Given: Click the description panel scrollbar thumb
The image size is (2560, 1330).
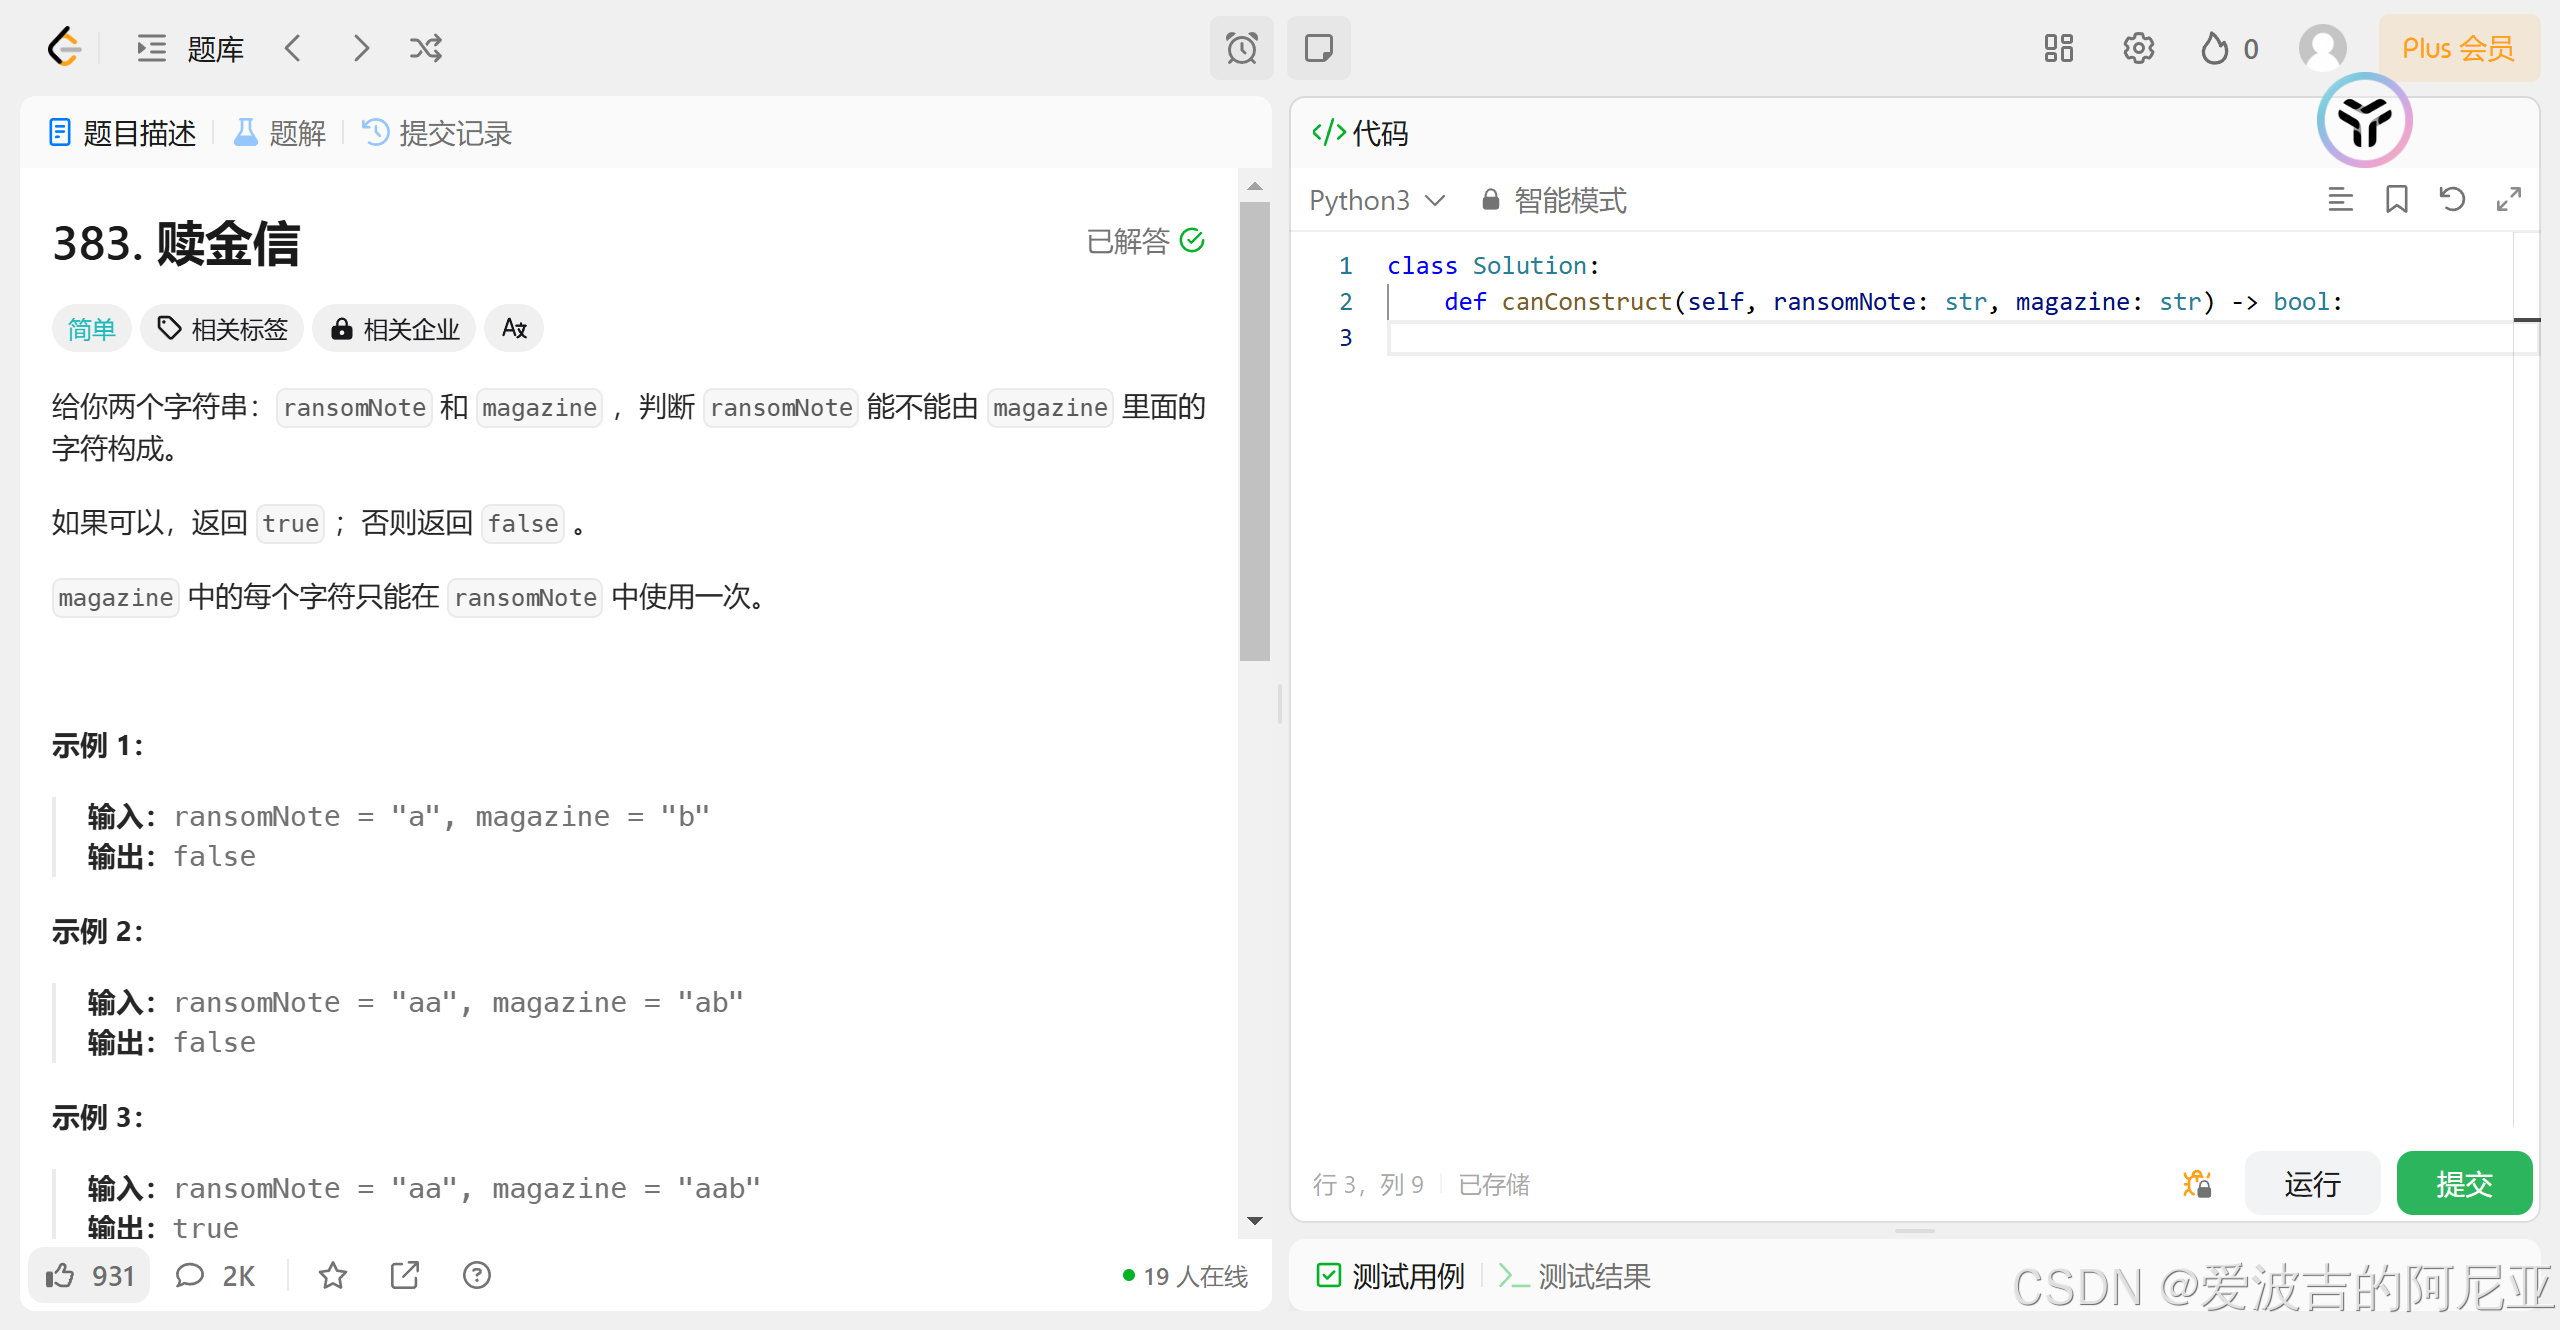Looking at the screenshot, I should click(1254, 430).
